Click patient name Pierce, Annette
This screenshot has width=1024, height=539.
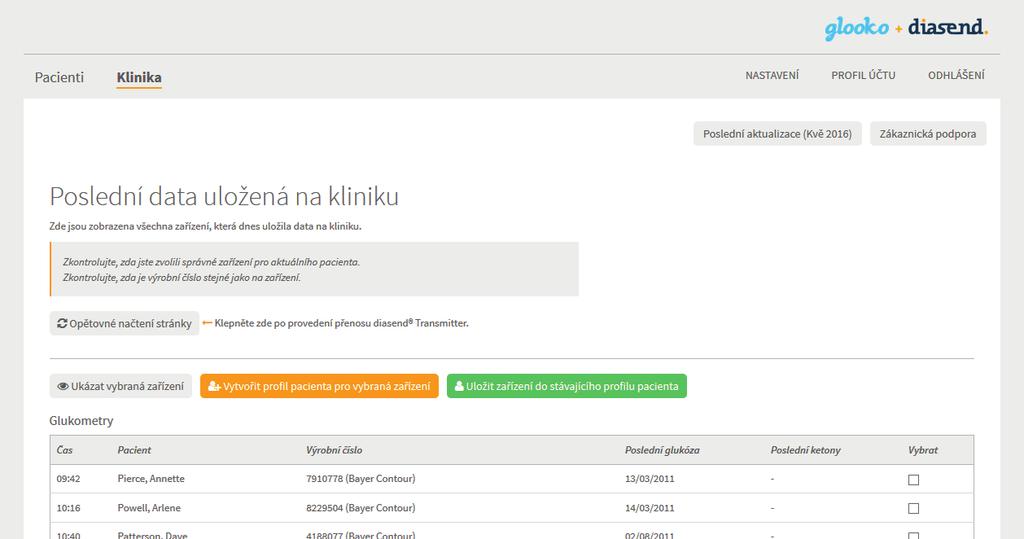151,479
